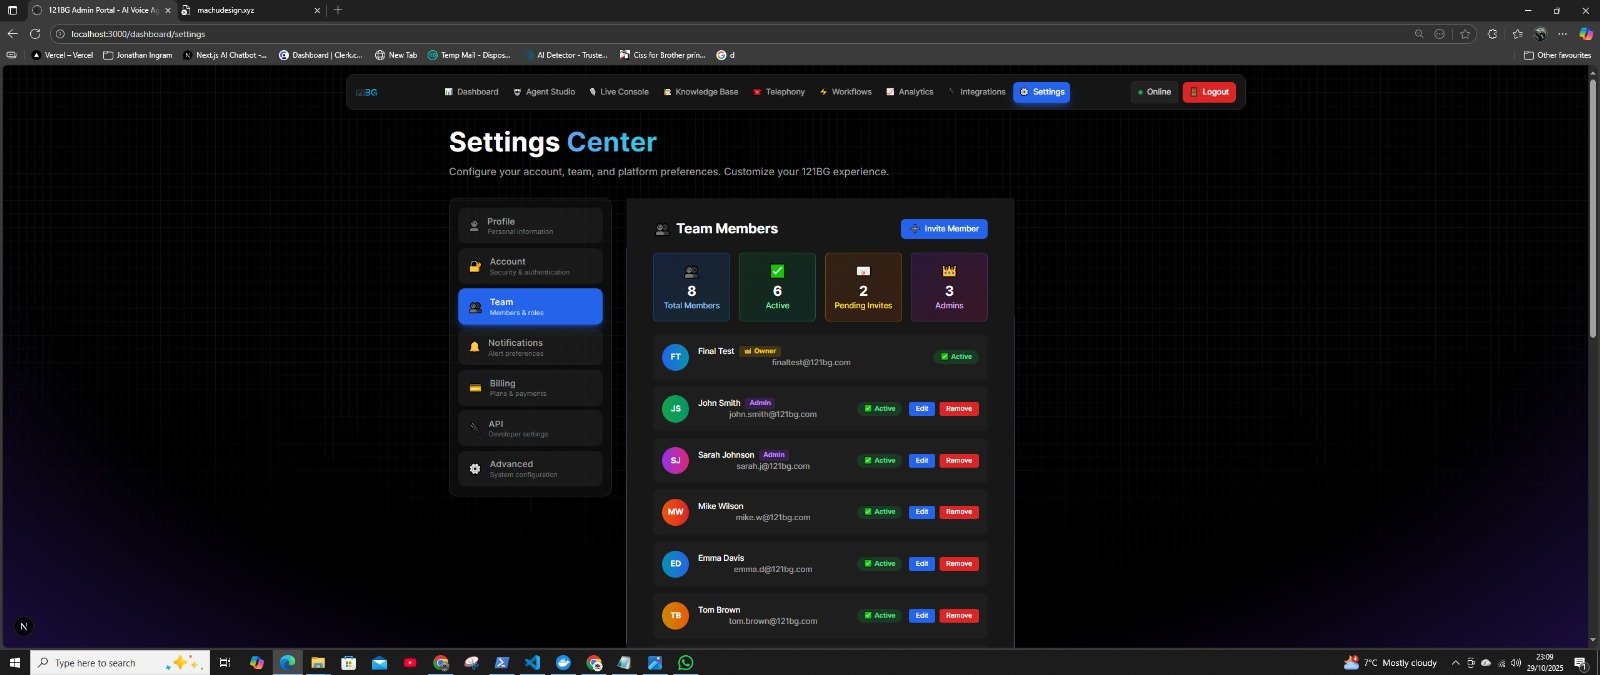The image size is (1600, 675).
Task: Click the JS avatar for John Smith
Action: 675,409
